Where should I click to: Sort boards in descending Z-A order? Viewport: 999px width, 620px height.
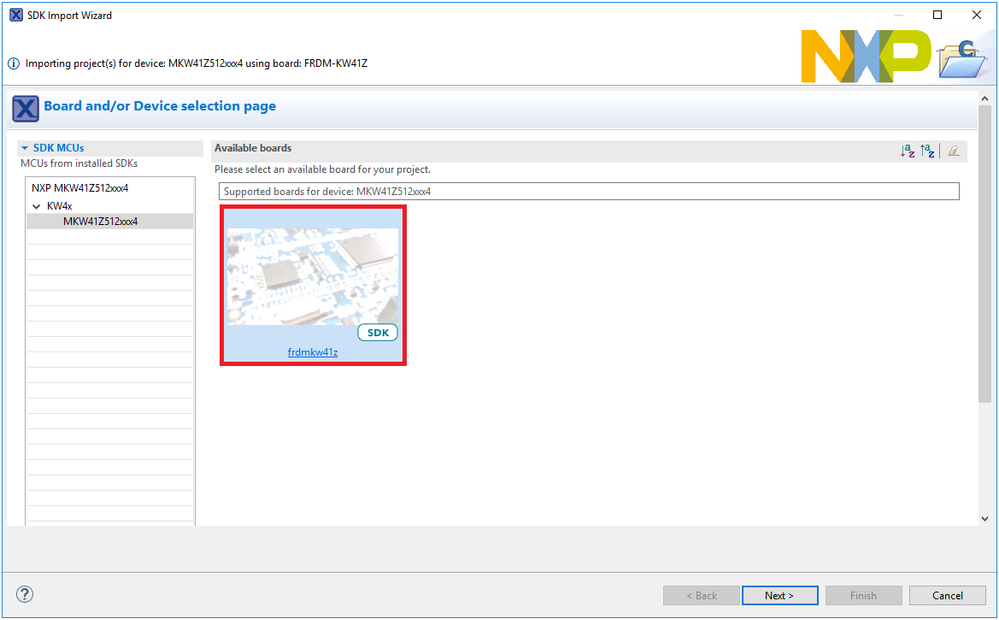click(927, 151)
